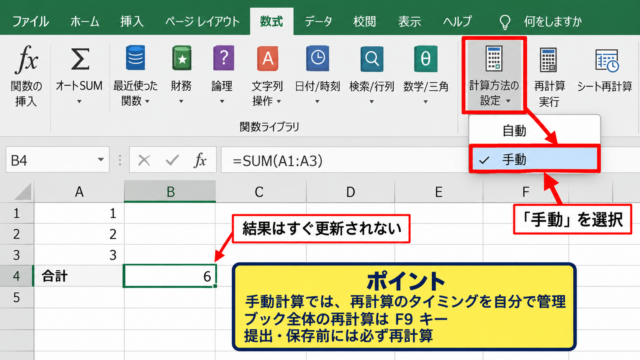Viewport: 640px width, 360px height.
Task: Expand the オートSUM dropdown arrow
Action: coord(79,101)
